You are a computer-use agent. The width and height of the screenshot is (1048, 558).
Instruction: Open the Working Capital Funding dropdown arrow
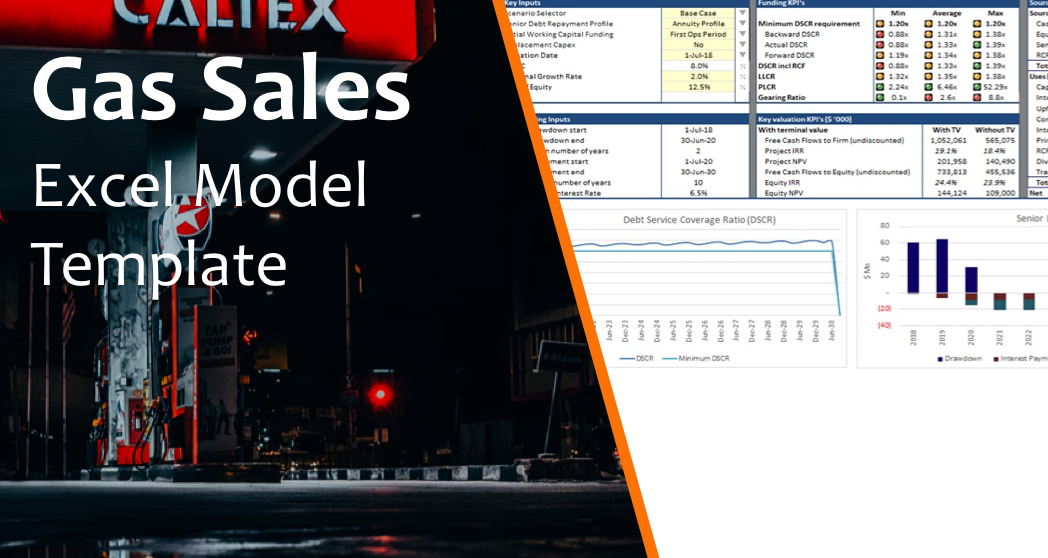(743, 34)
